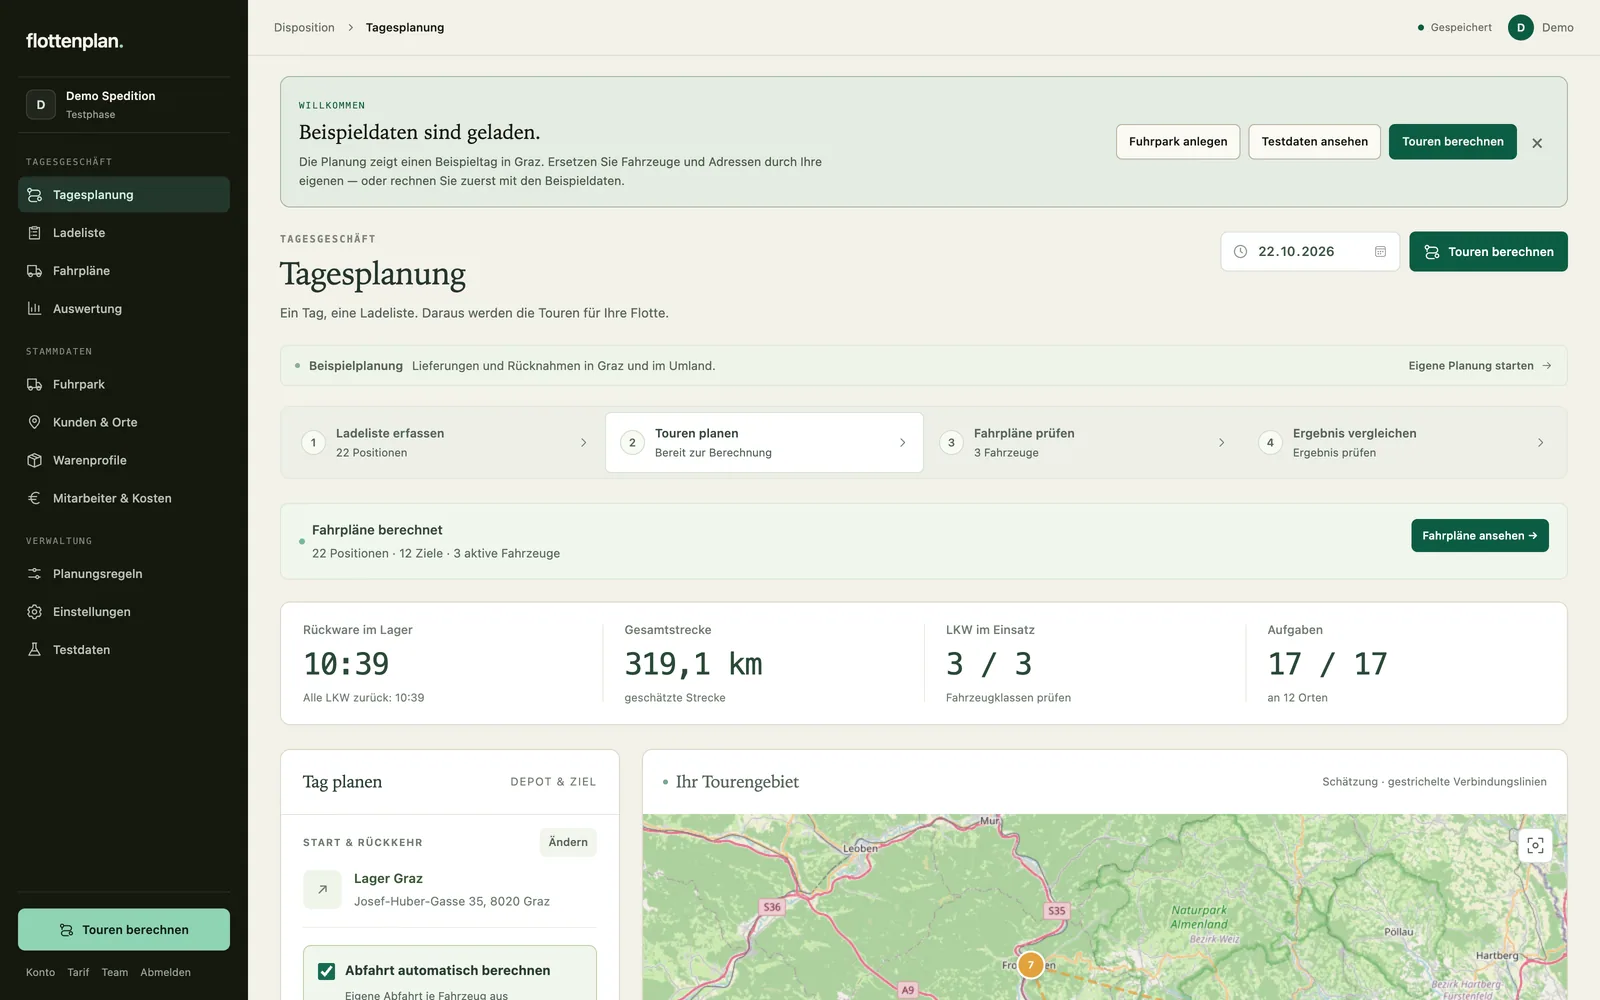Expand step 4 Ergebnis vergleichen chevron
The image size is (1600, 1000).
point(1540,443)
